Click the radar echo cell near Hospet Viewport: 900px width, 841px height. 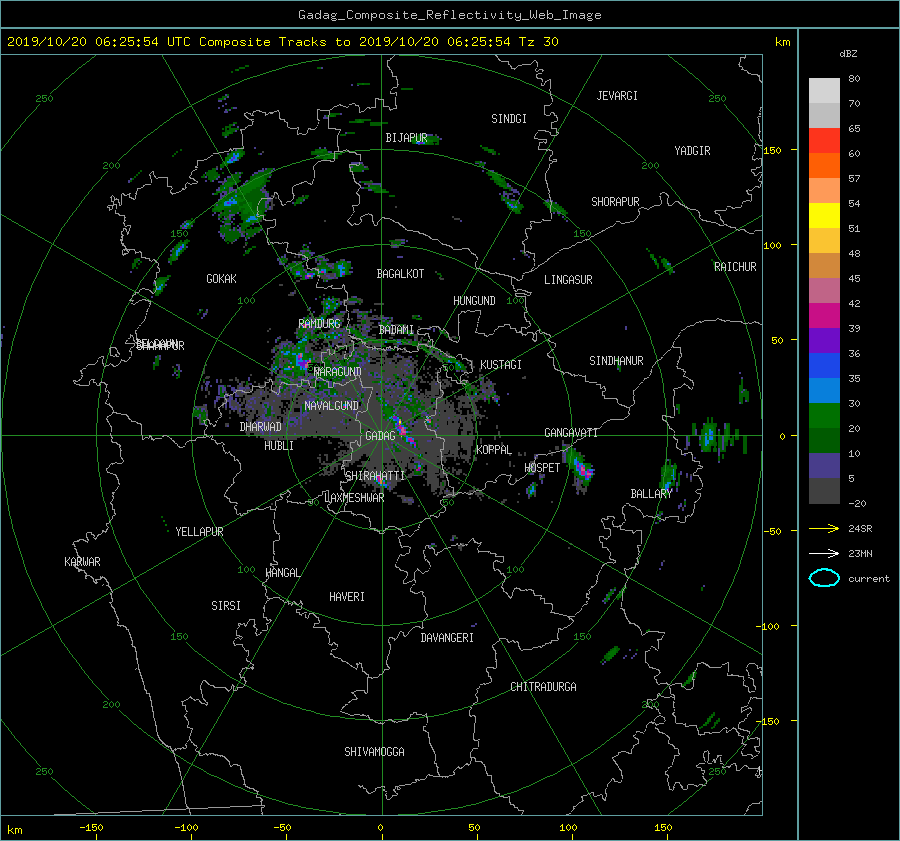click(x=581, y=468)
